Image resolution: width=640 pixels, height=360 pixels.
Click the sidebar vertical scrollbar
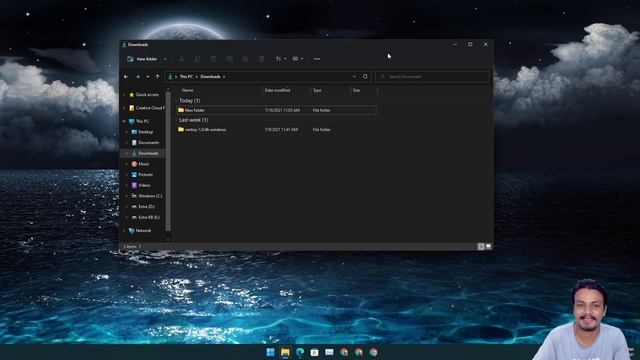click(168, 161)
